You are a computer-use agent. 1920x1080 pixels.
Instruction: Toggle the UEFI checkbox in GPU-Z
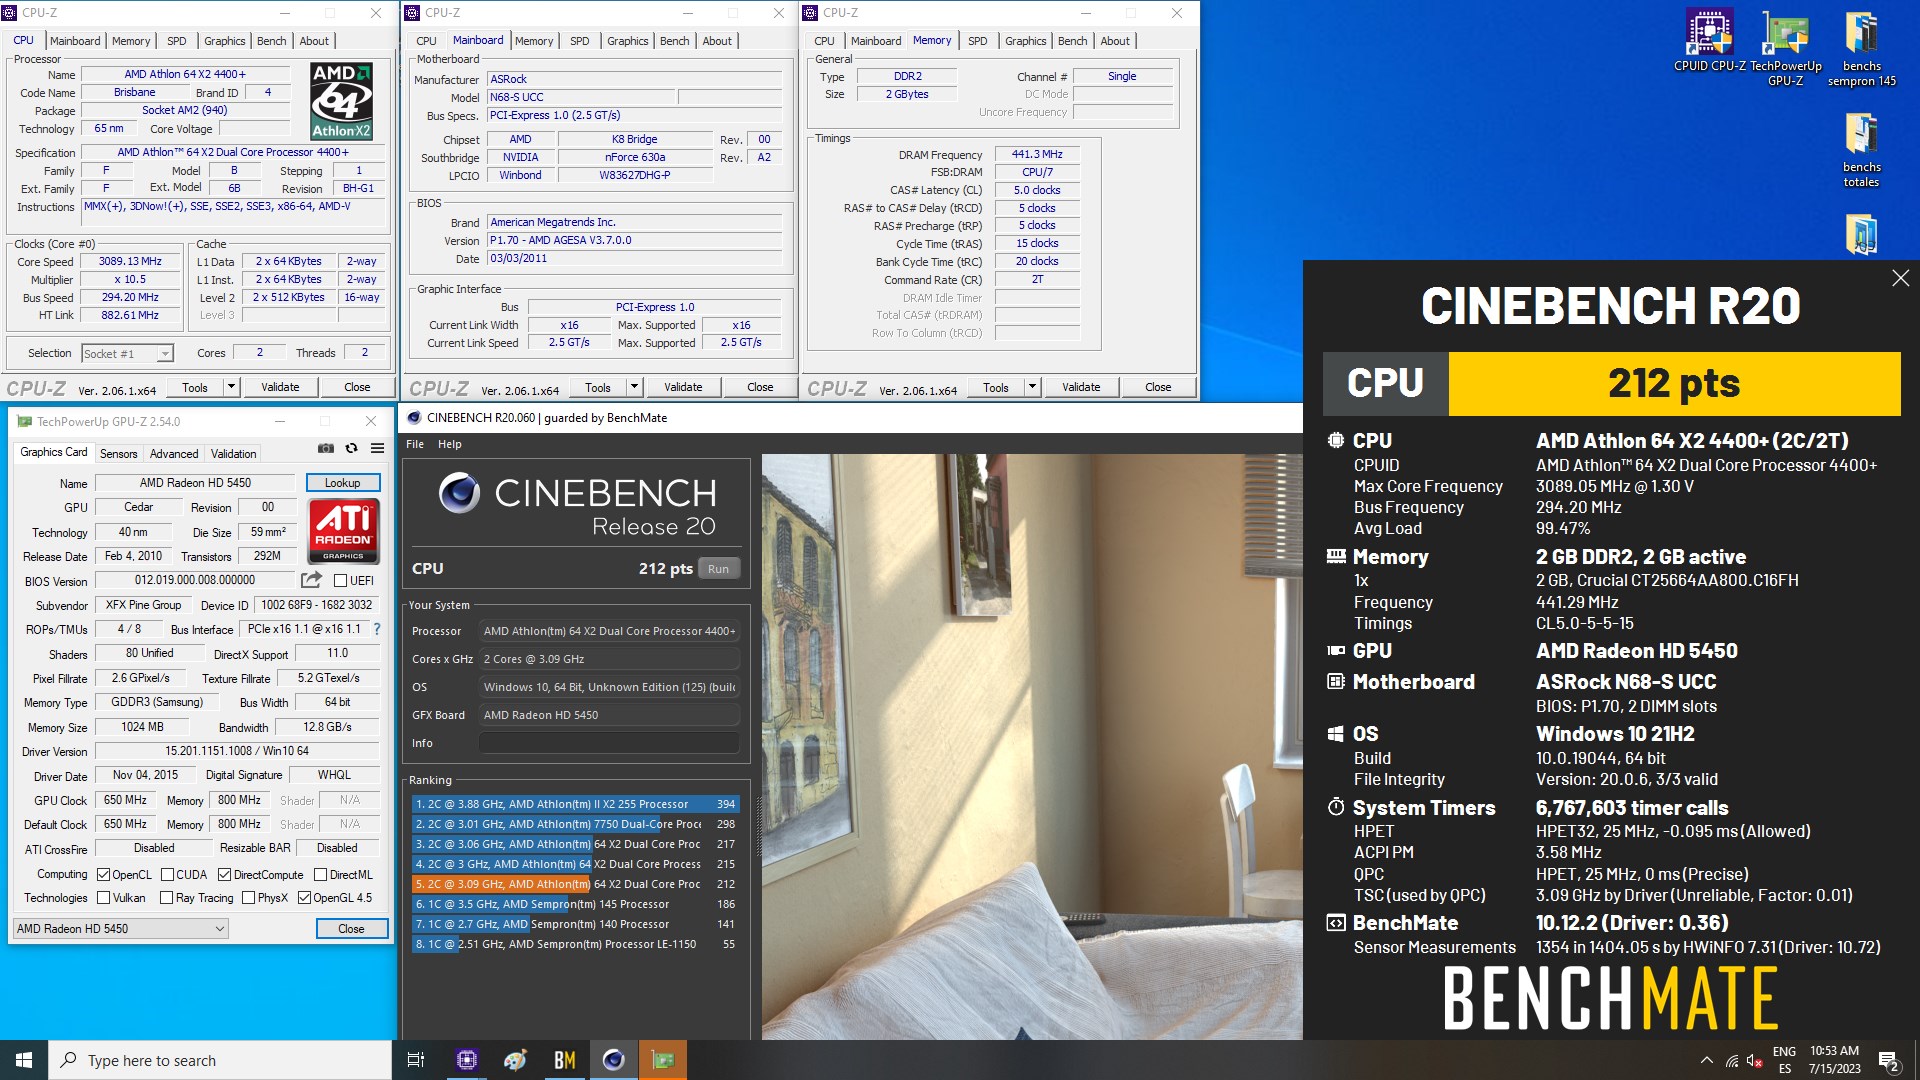[x=340, y=581]
